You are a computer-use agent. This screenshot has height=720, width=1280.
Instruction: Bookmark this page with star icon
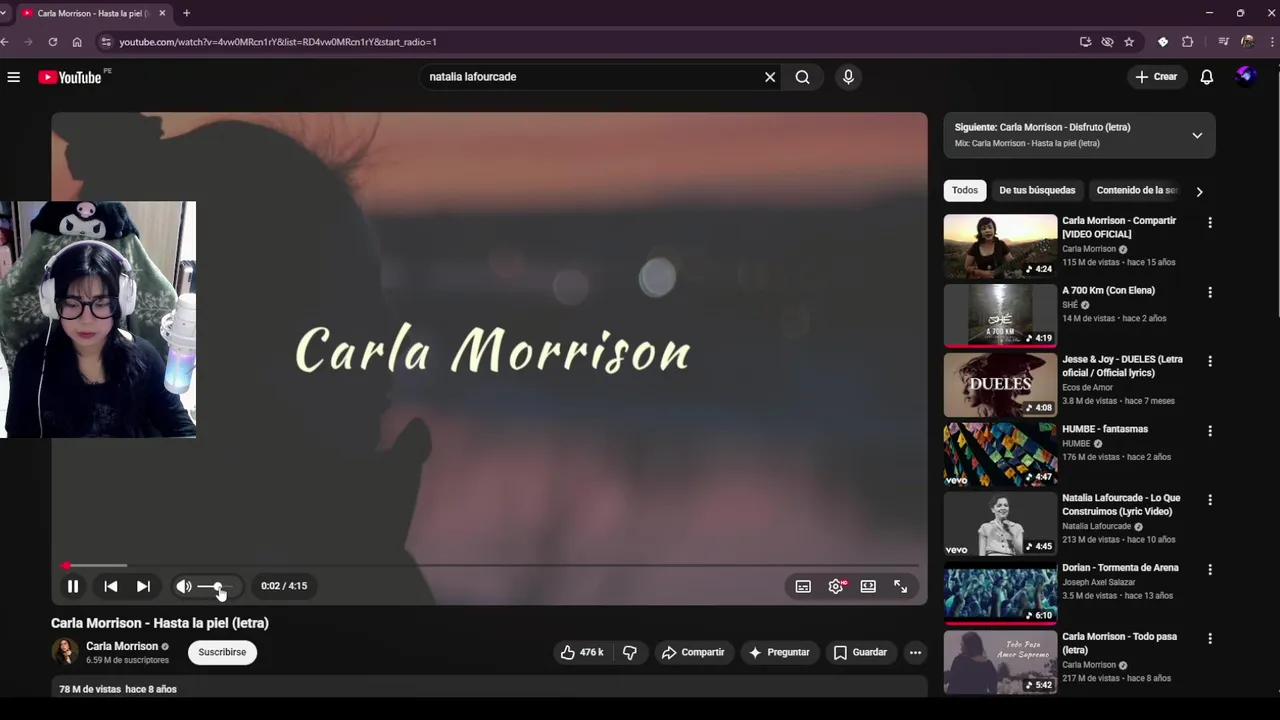[1129, 42]
